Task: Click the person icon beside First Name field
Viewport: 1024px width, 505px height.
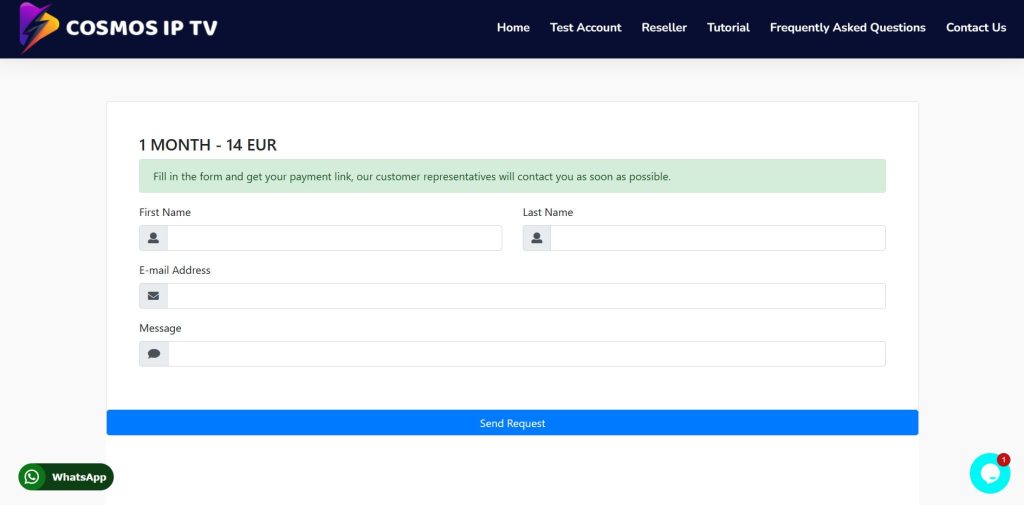Action: 153,238
